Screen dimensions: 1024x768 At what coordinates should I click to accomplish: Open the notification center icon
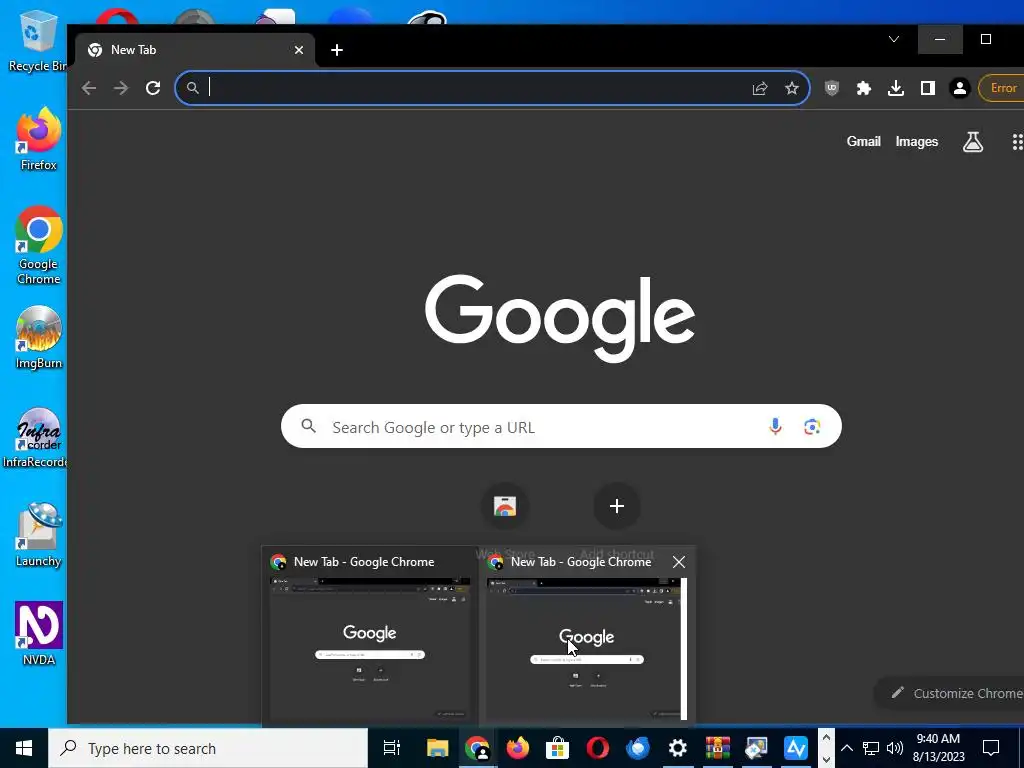click(991, 748)
